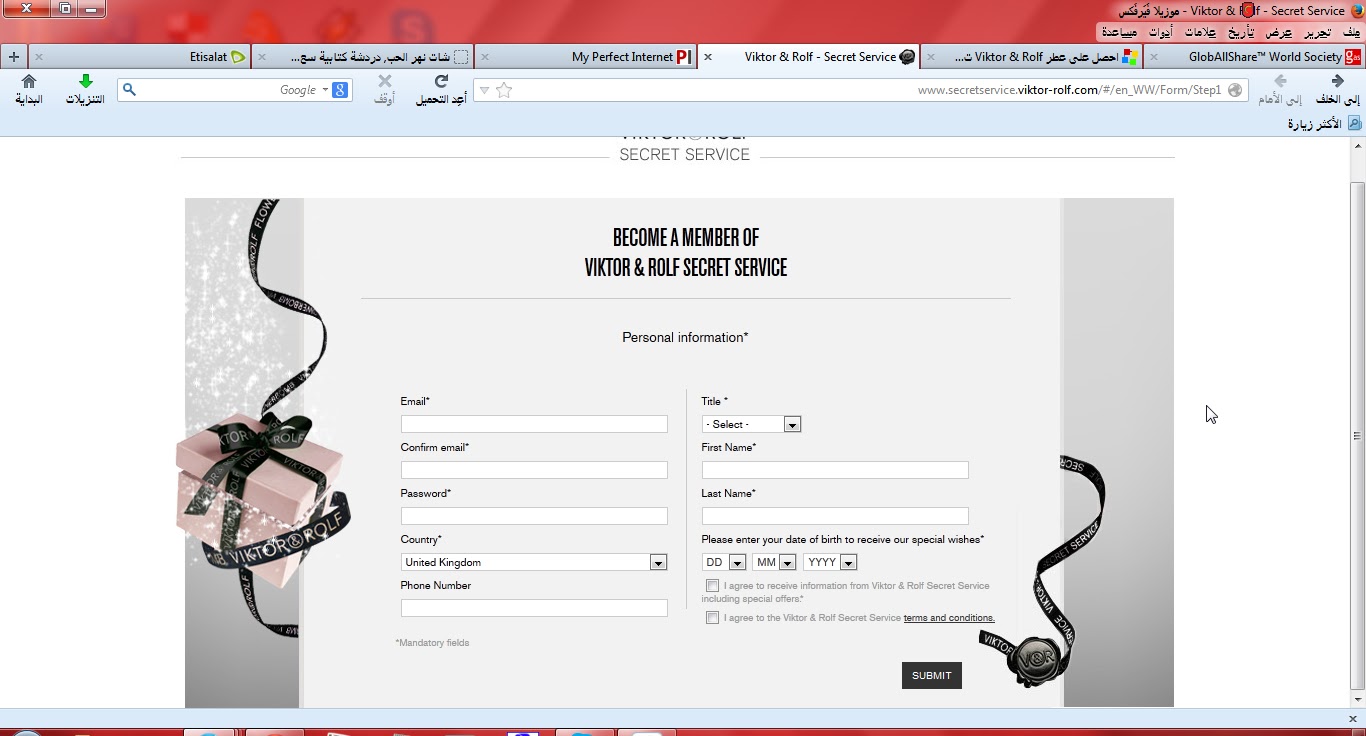The height and width of the screenshot is (736, 1366).
Task: Click the vertical scrollbar thumb
Action: [1357, 435]
